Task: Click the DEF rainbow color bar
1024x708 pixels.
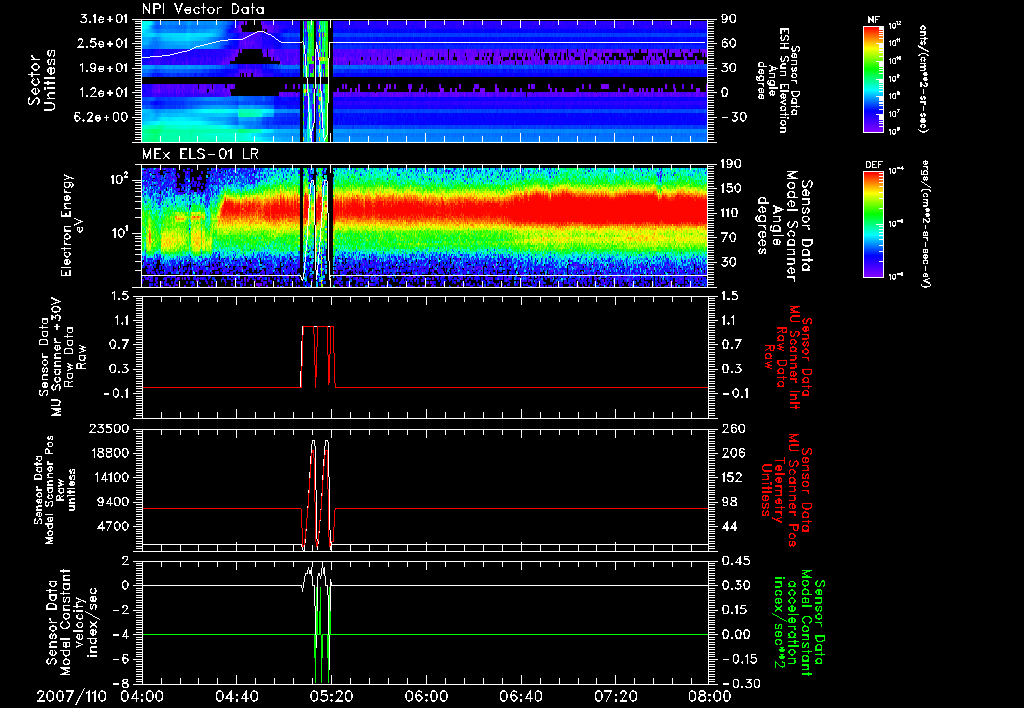Action: coord(874,224)
